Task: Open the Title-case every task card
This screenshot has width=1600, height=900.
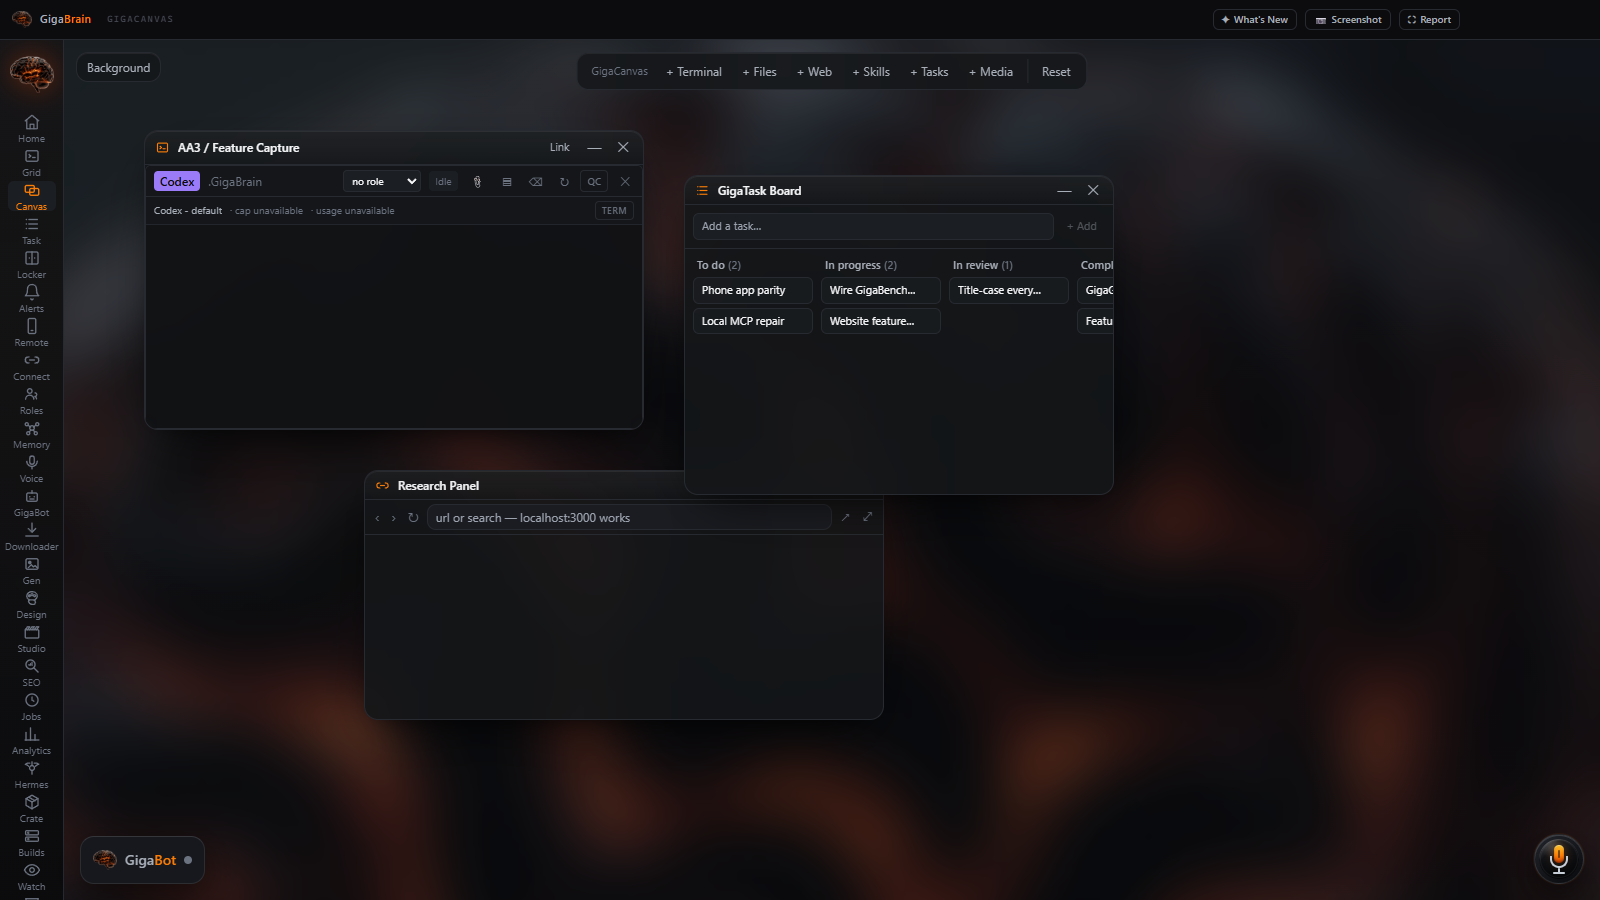Action: pos(1008,291)
